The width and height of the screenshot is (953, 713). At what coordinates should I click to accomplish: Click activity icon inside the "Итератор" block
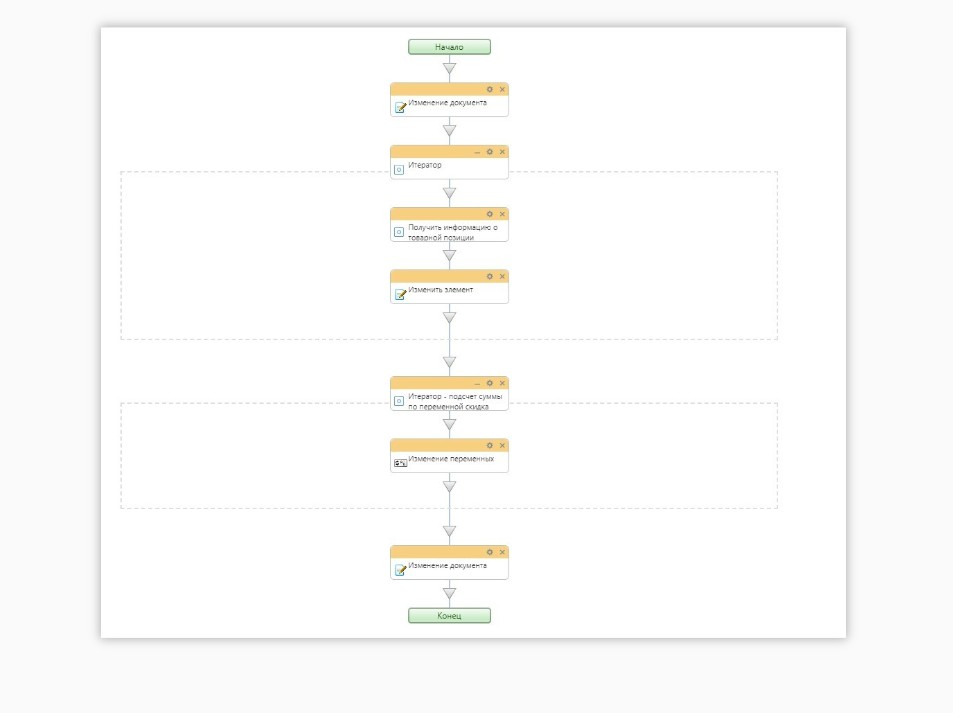pos(399,170)
